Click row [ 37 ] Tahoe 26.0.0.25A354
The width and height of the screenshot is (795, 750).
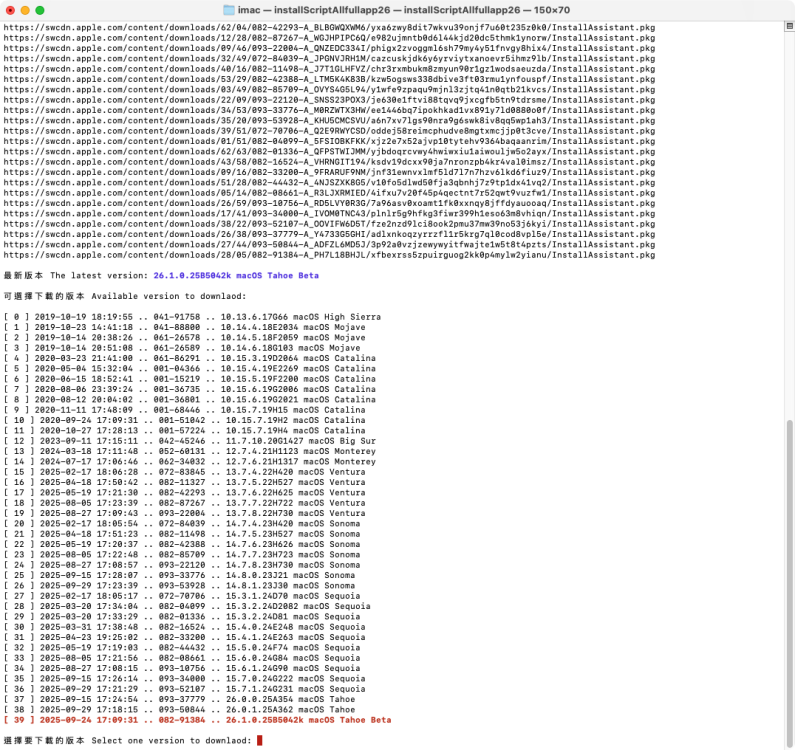point(179,699)
